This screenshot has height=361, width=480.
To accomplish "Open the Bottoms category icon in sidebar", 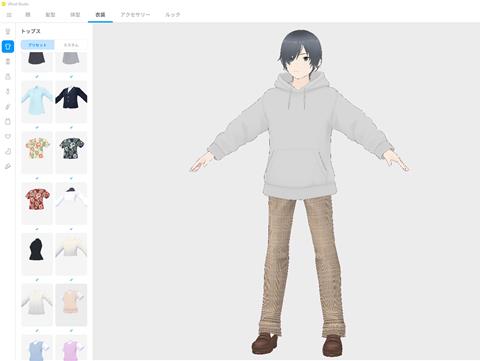I will pyautogui.click(x=8, y=61).
